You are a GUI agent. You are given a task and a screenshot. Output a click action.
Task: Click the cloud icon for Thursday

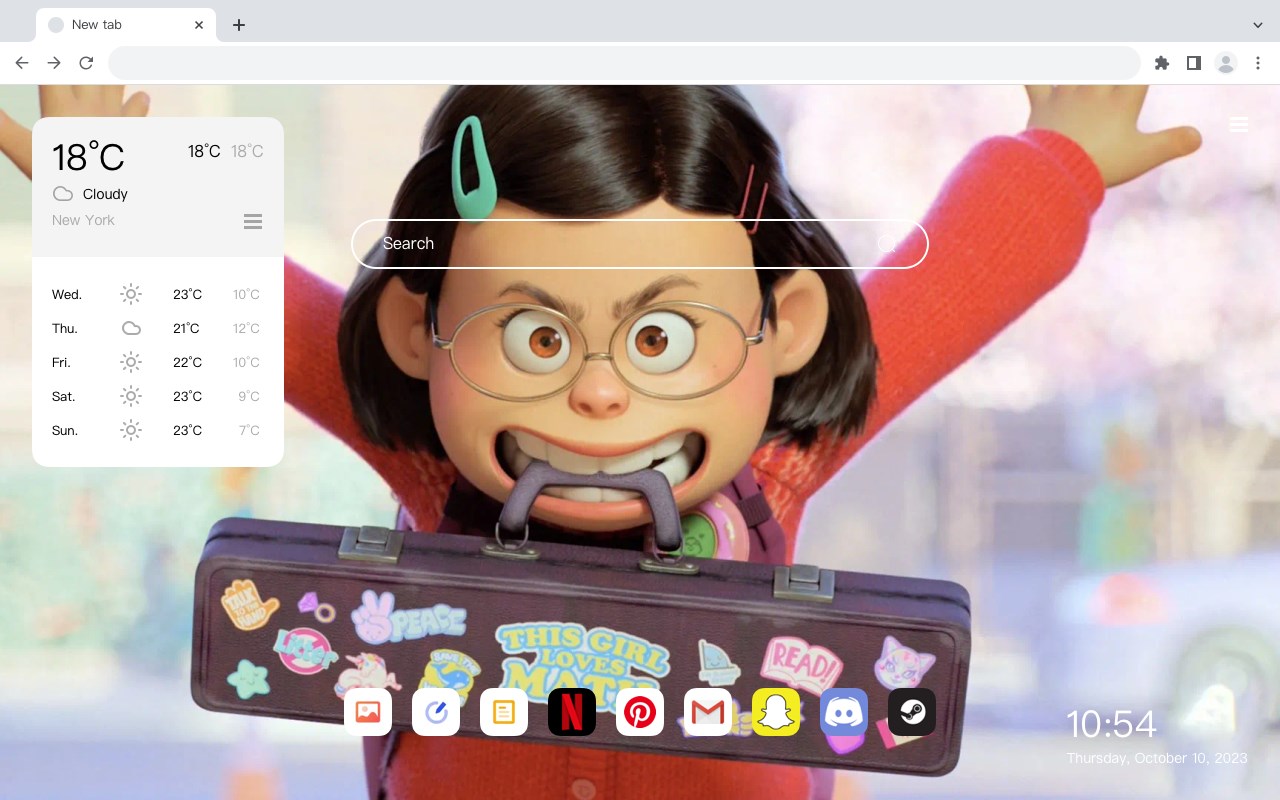coord(131,328)
